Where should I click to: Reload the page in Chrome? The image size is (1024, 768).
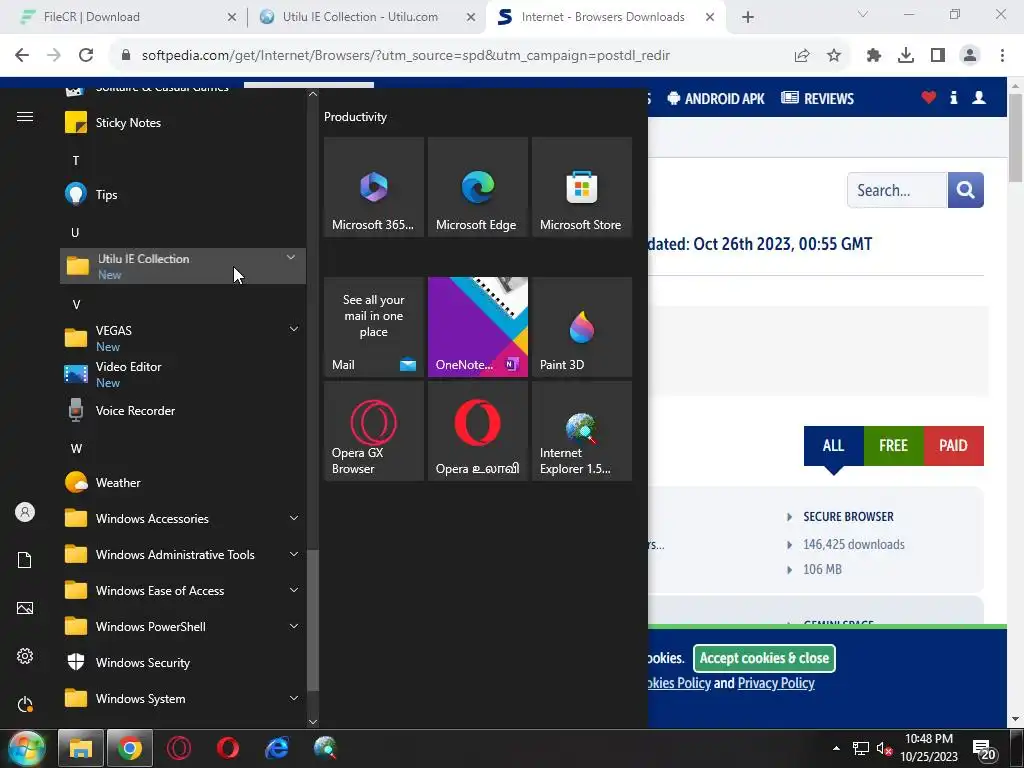click(86, 56)
